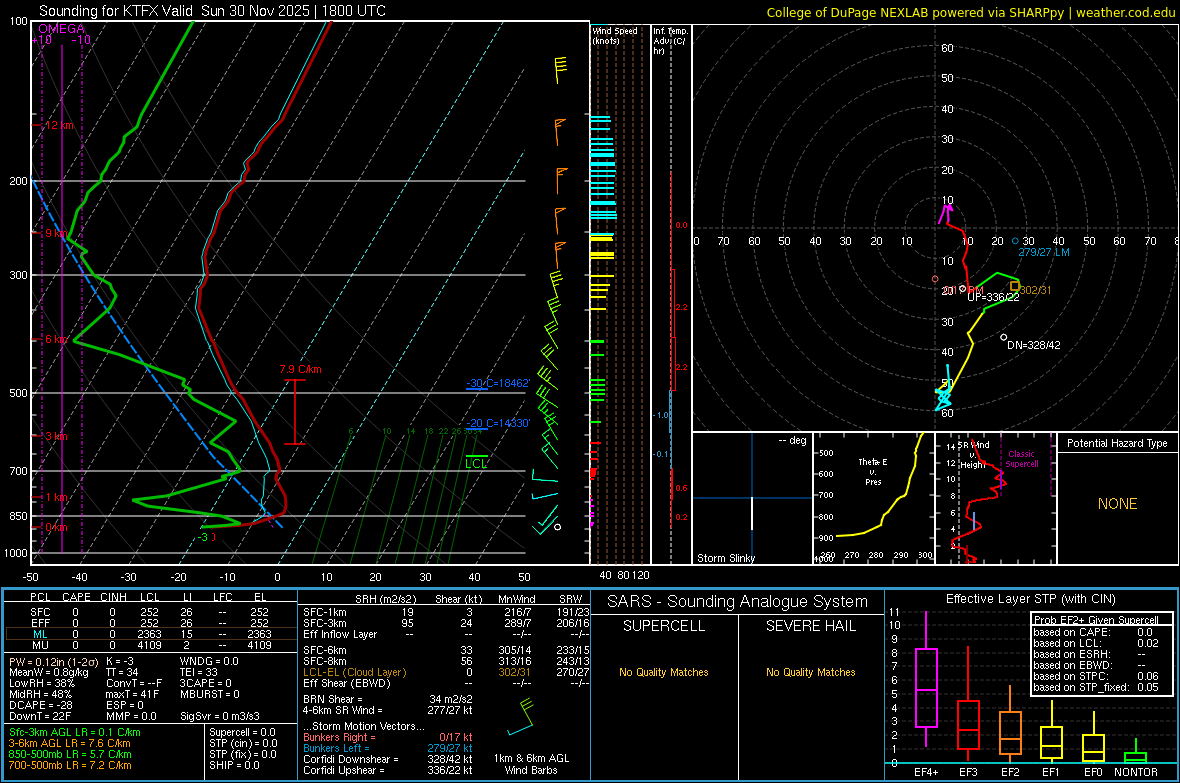Click the sounding title for KTFX 1800 UTC
The height and width of the screenshot is (783, 1180).
click(x=212, y=11)
